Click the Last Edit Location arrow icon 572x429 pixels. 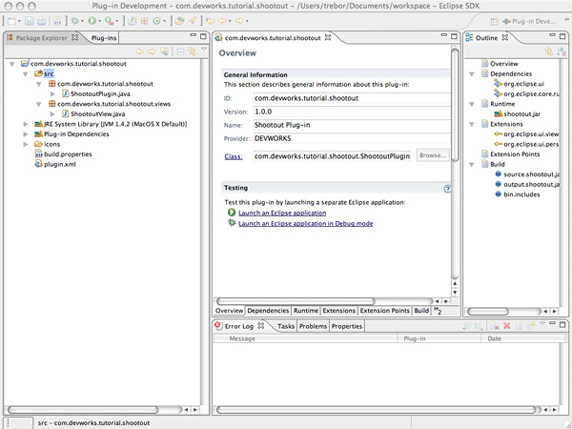click(x=210, y=21)
